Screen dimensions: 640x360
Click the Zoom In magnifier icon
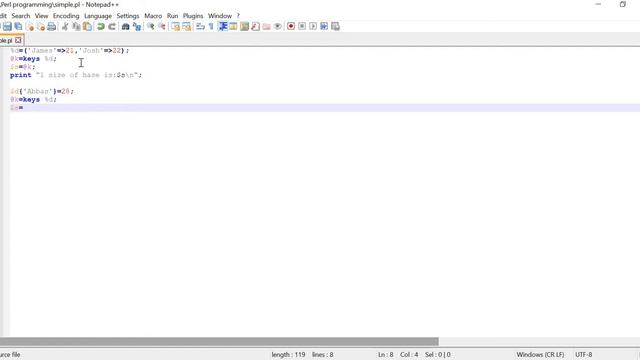point(151,27)
